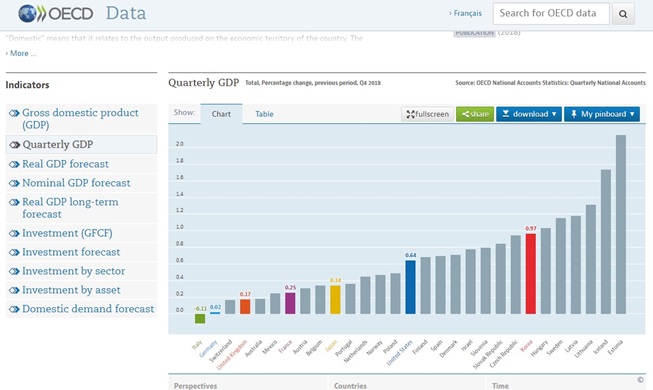Click the 0.97 value label
Image resolution: width=653 pixels, height=390 pixels.
[531, 228]
